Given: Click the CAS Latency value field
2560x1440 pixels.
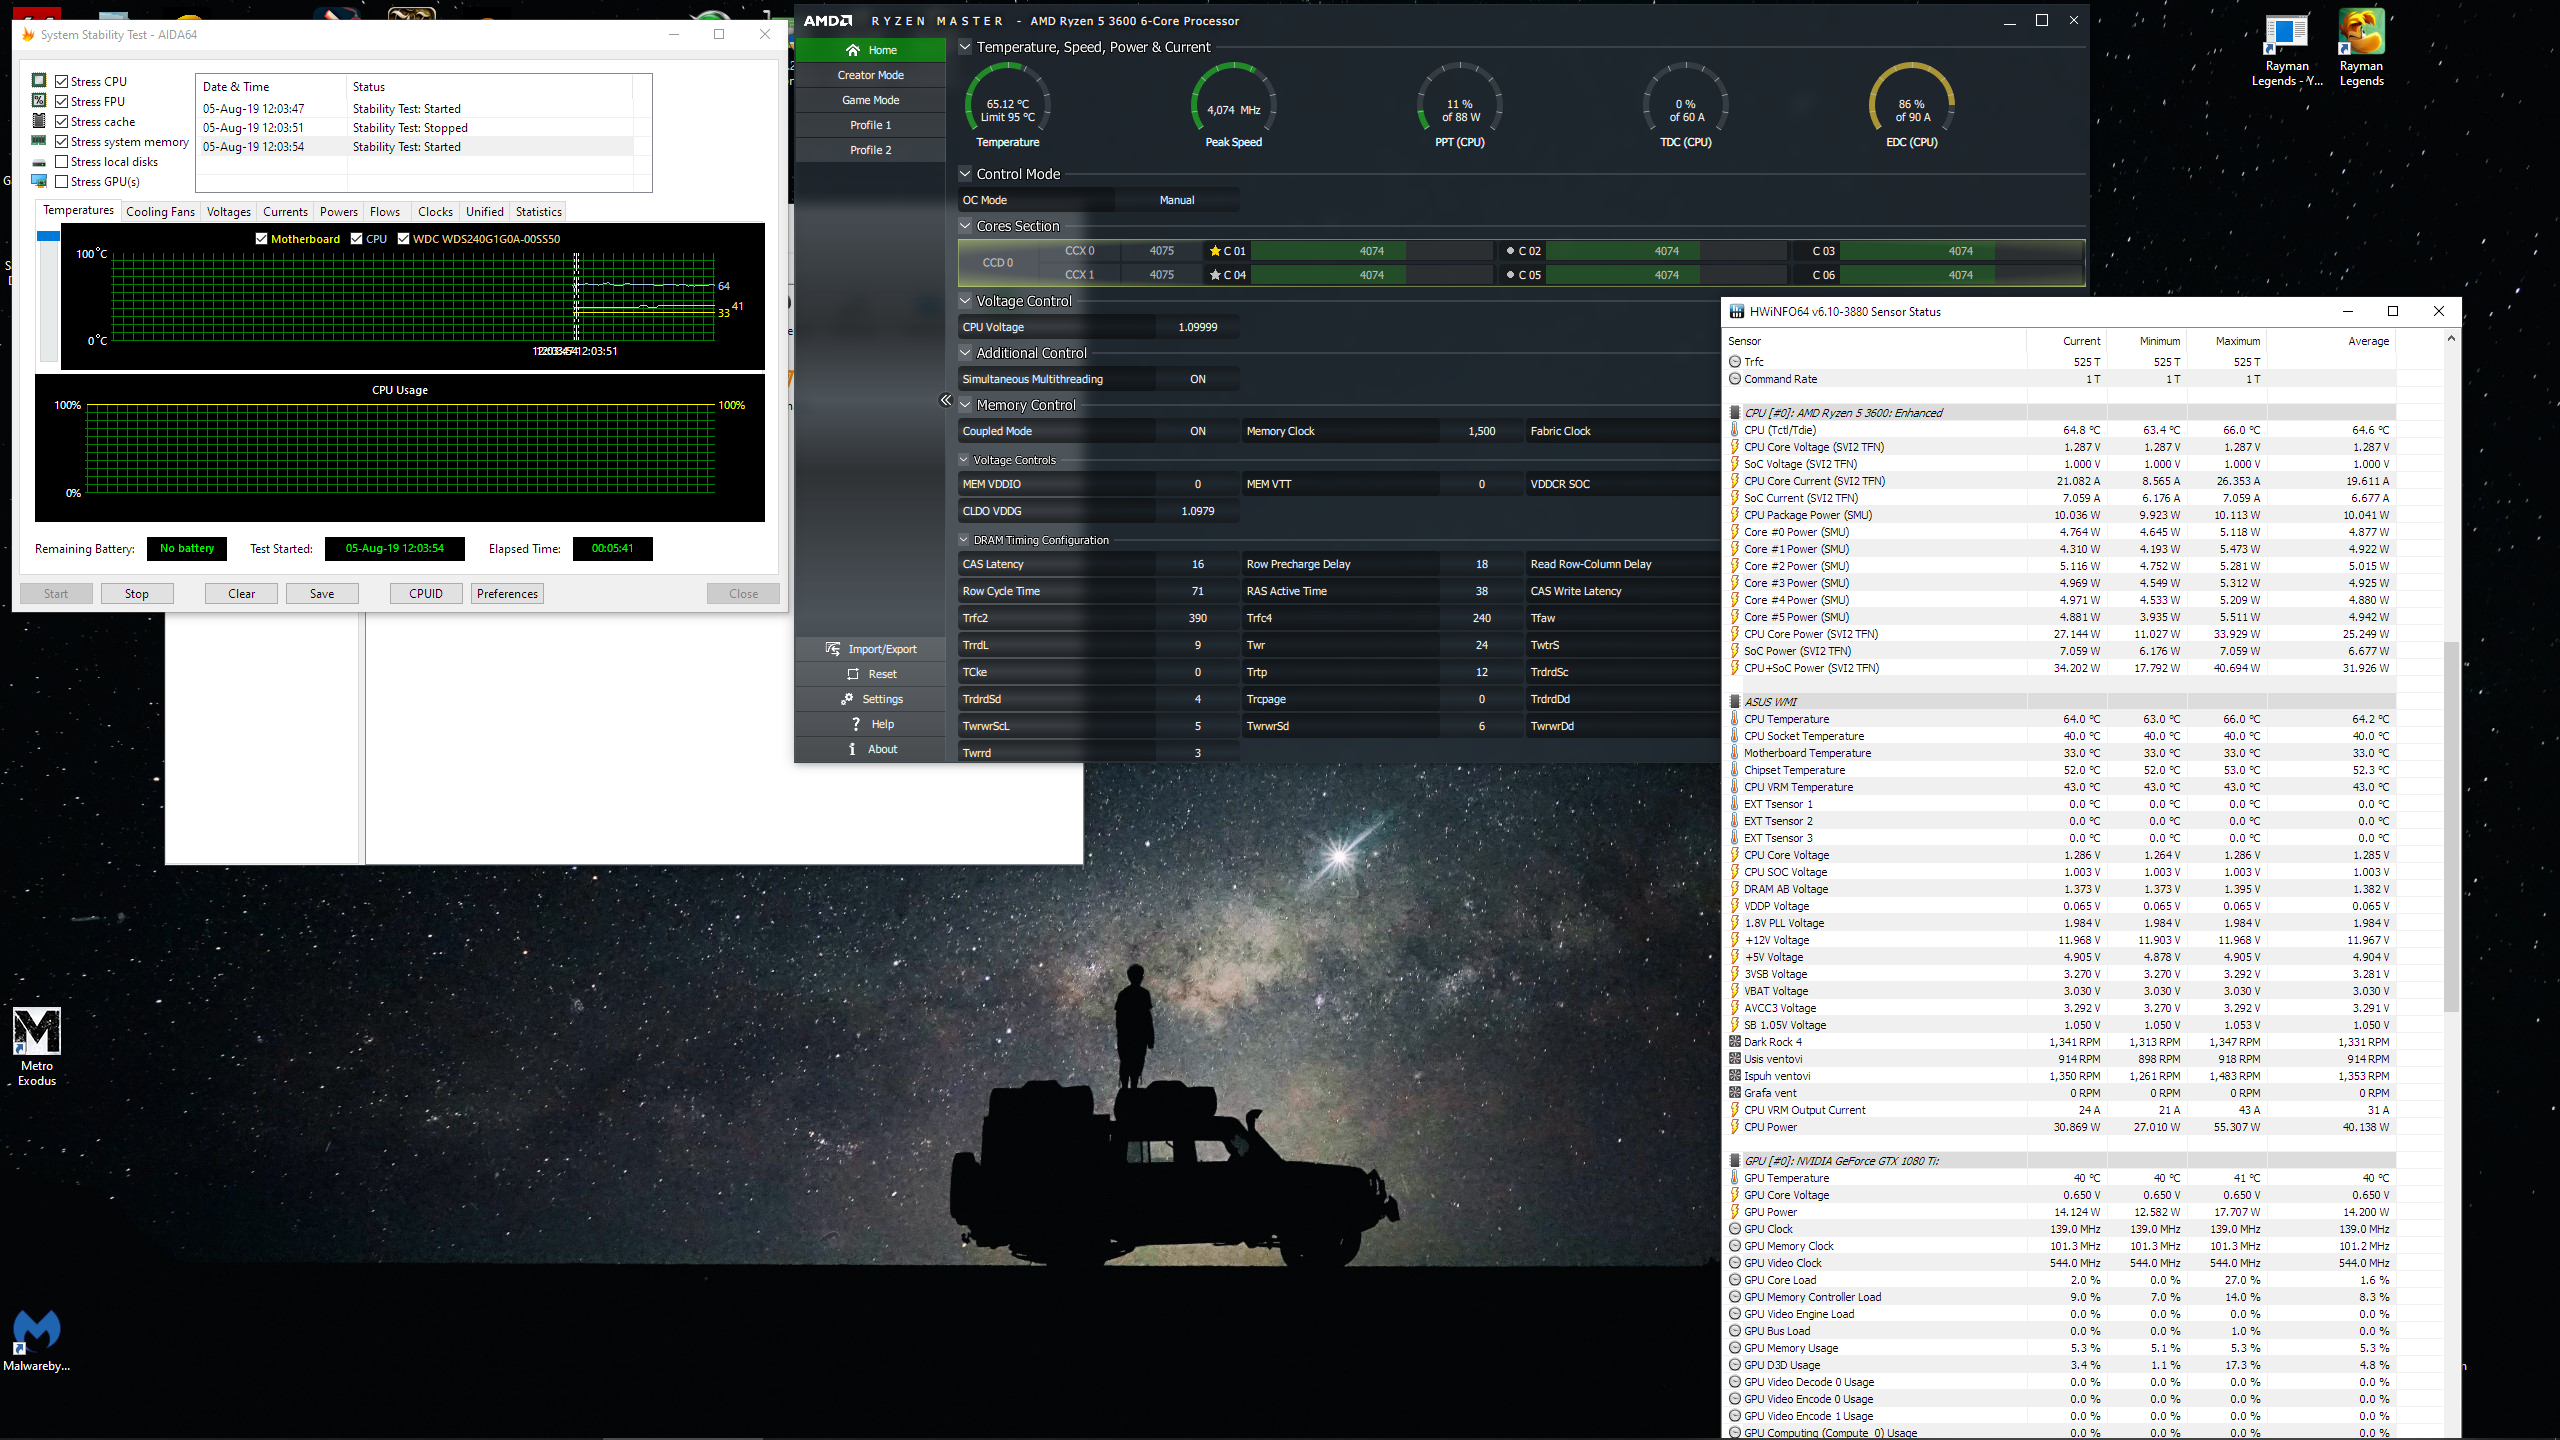Looking at the screenshot, I should [x=1197, y=564].
